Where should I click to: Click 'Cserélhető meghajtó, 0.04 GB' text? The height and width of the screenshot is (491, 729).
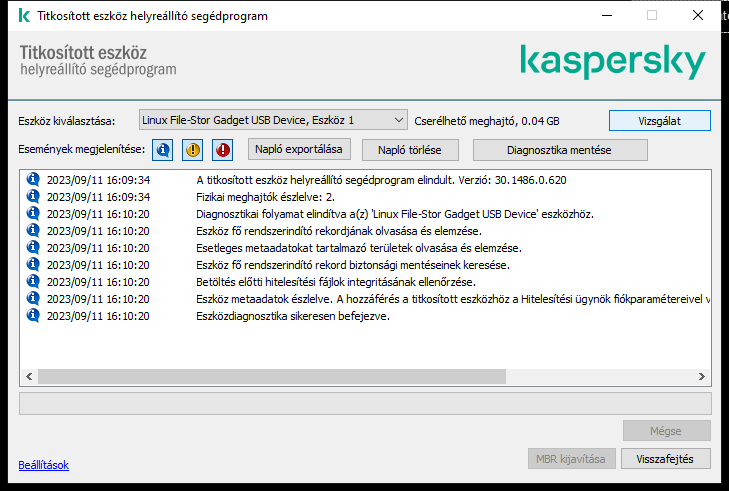[x=487, y=121]
